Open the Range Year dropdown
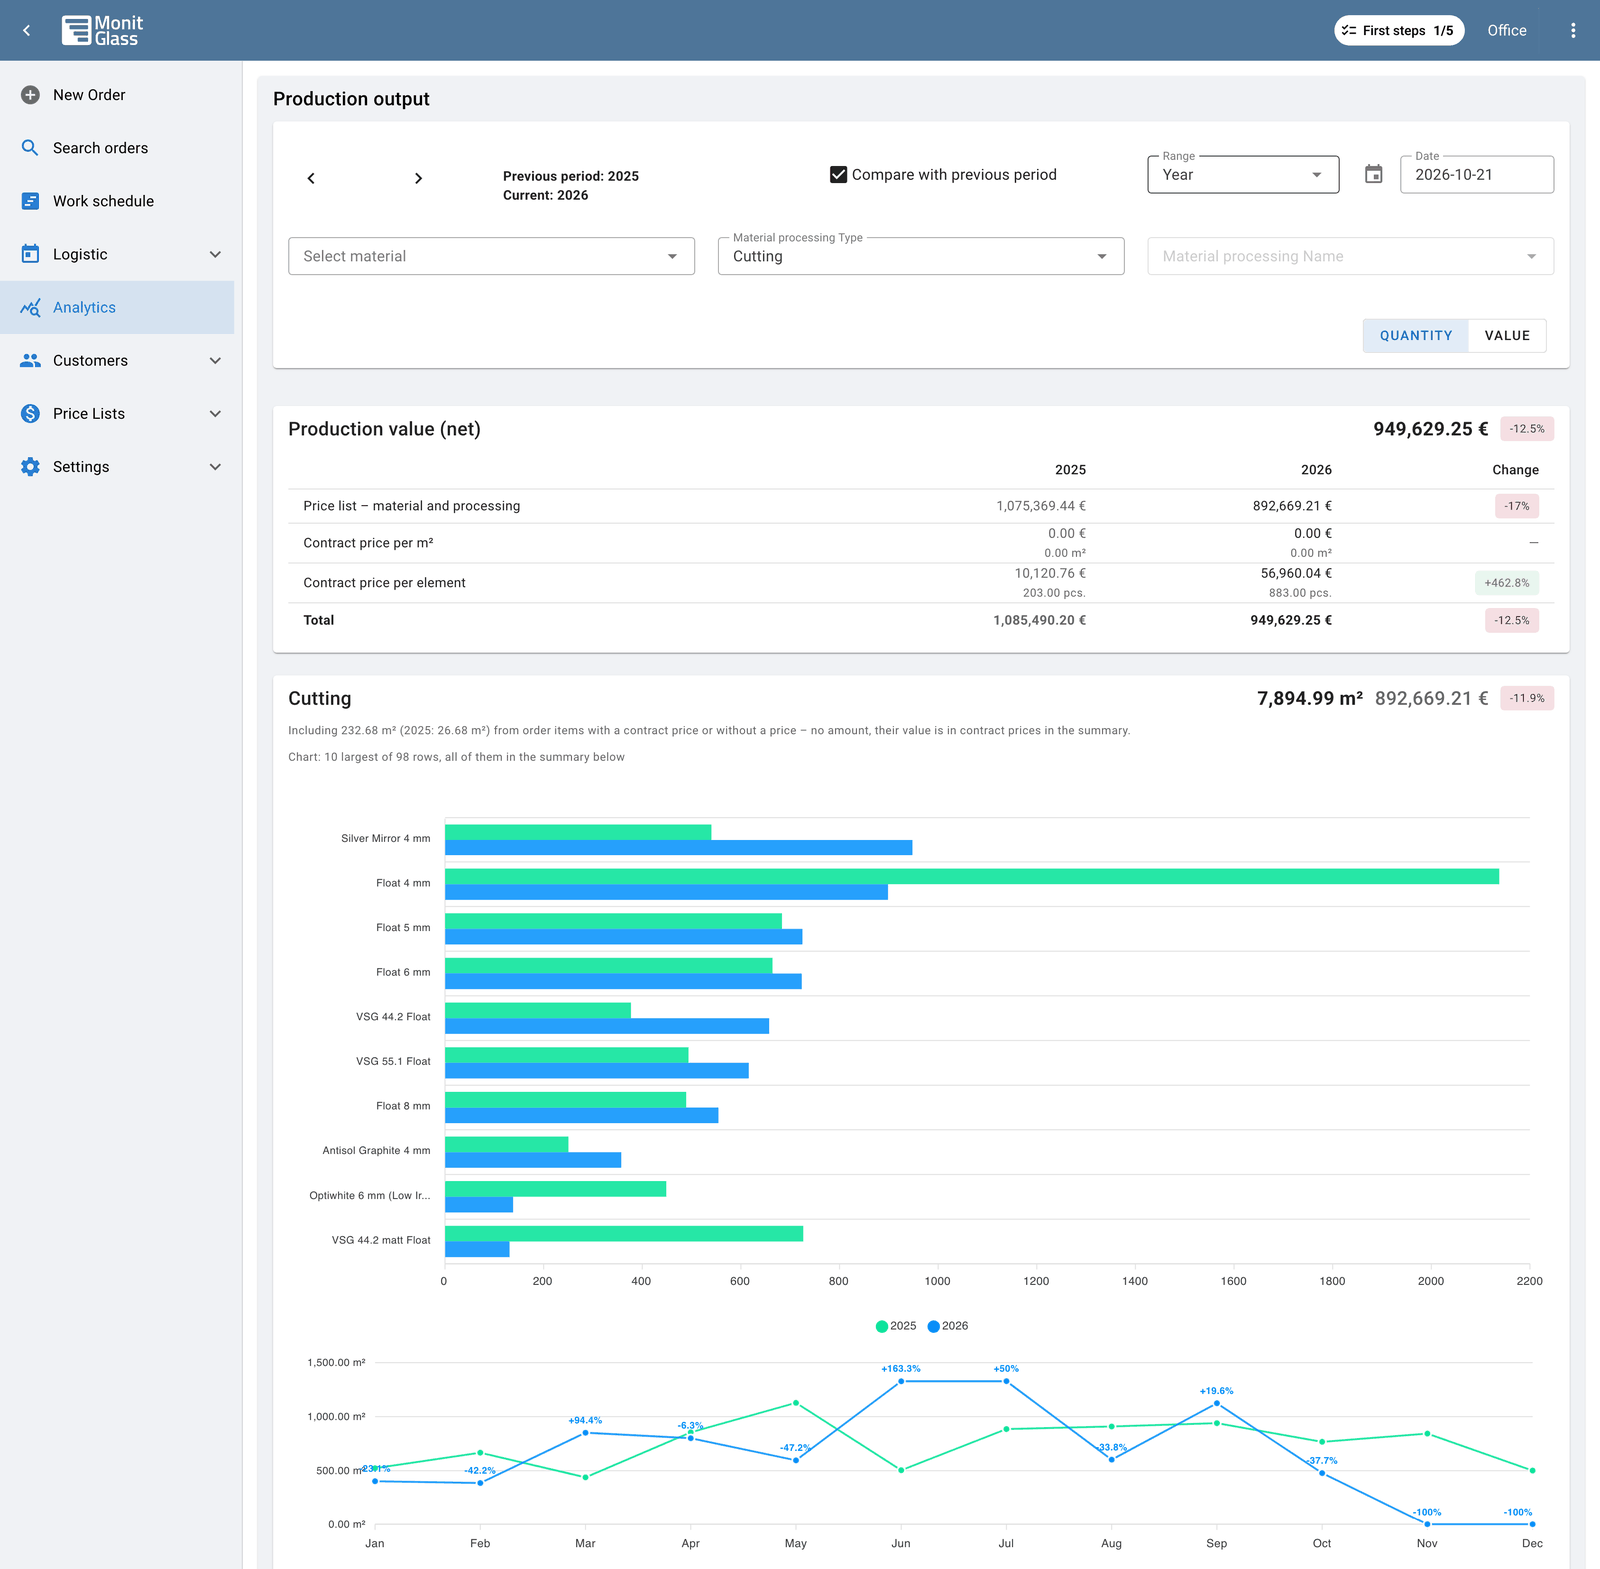The width and height of the screenshot is (1600, 1569). (1243, 174)
